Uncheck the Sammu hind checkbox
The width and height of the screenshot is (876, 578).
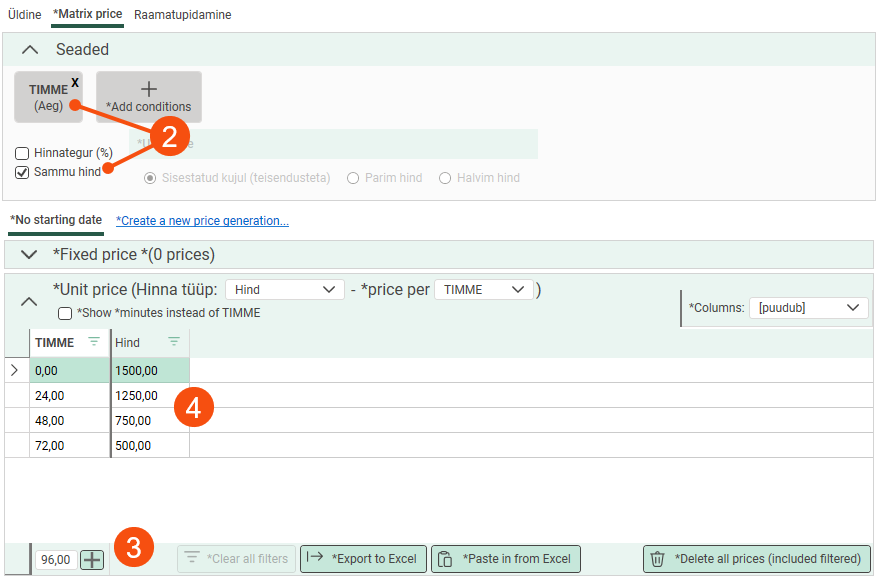[22, 172]
